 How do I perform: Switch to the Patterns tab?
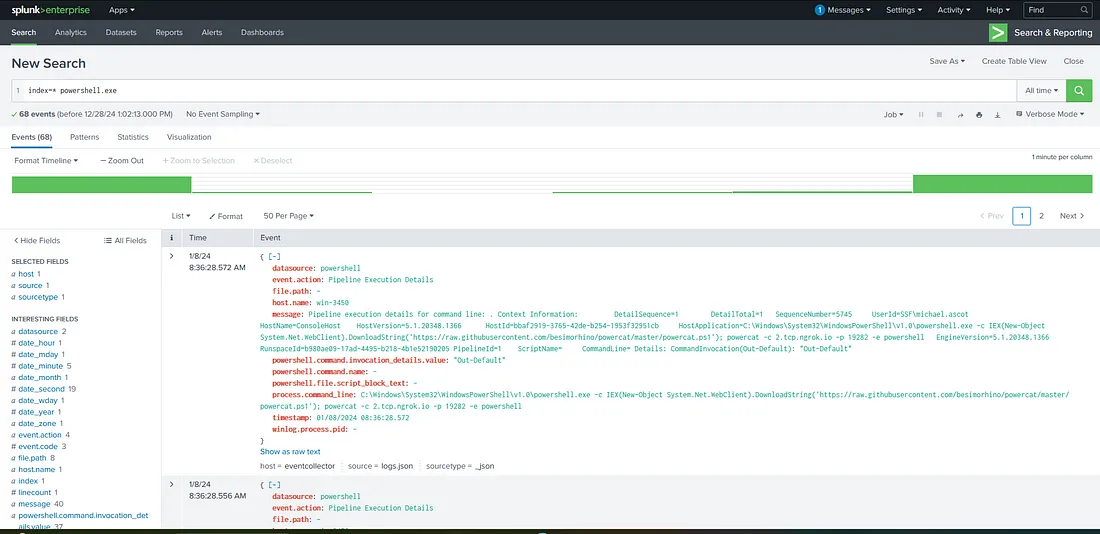84,137
